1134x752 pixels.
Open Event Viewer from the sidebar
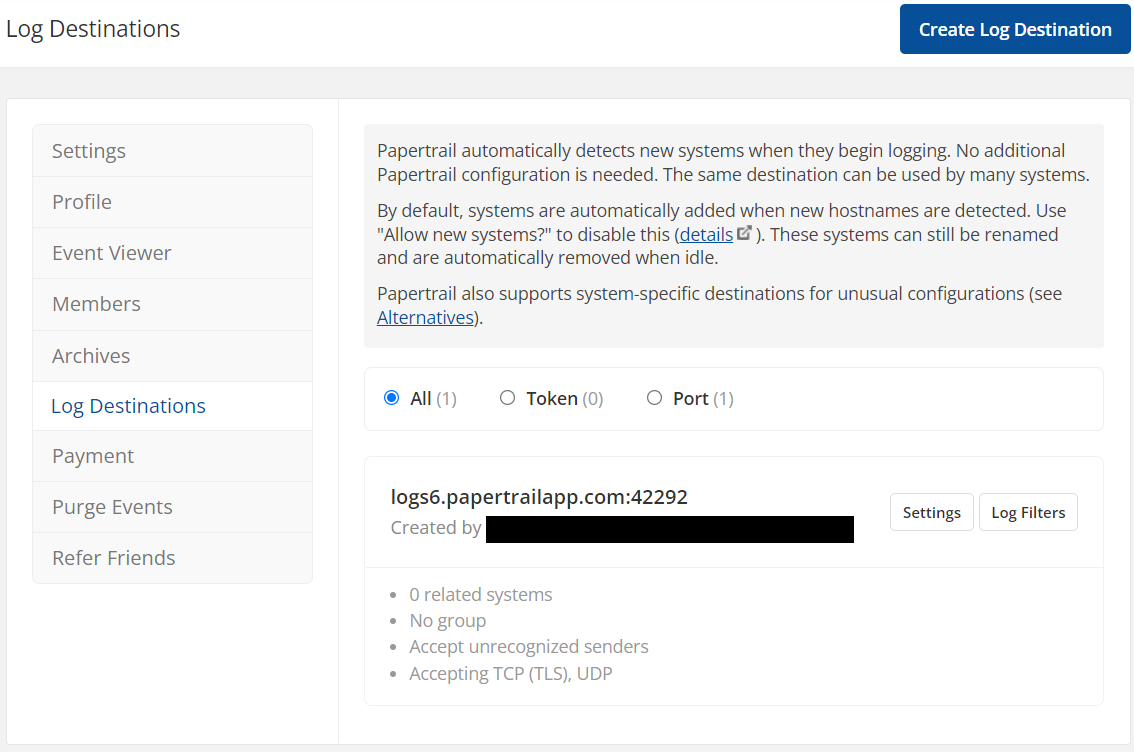172,253
